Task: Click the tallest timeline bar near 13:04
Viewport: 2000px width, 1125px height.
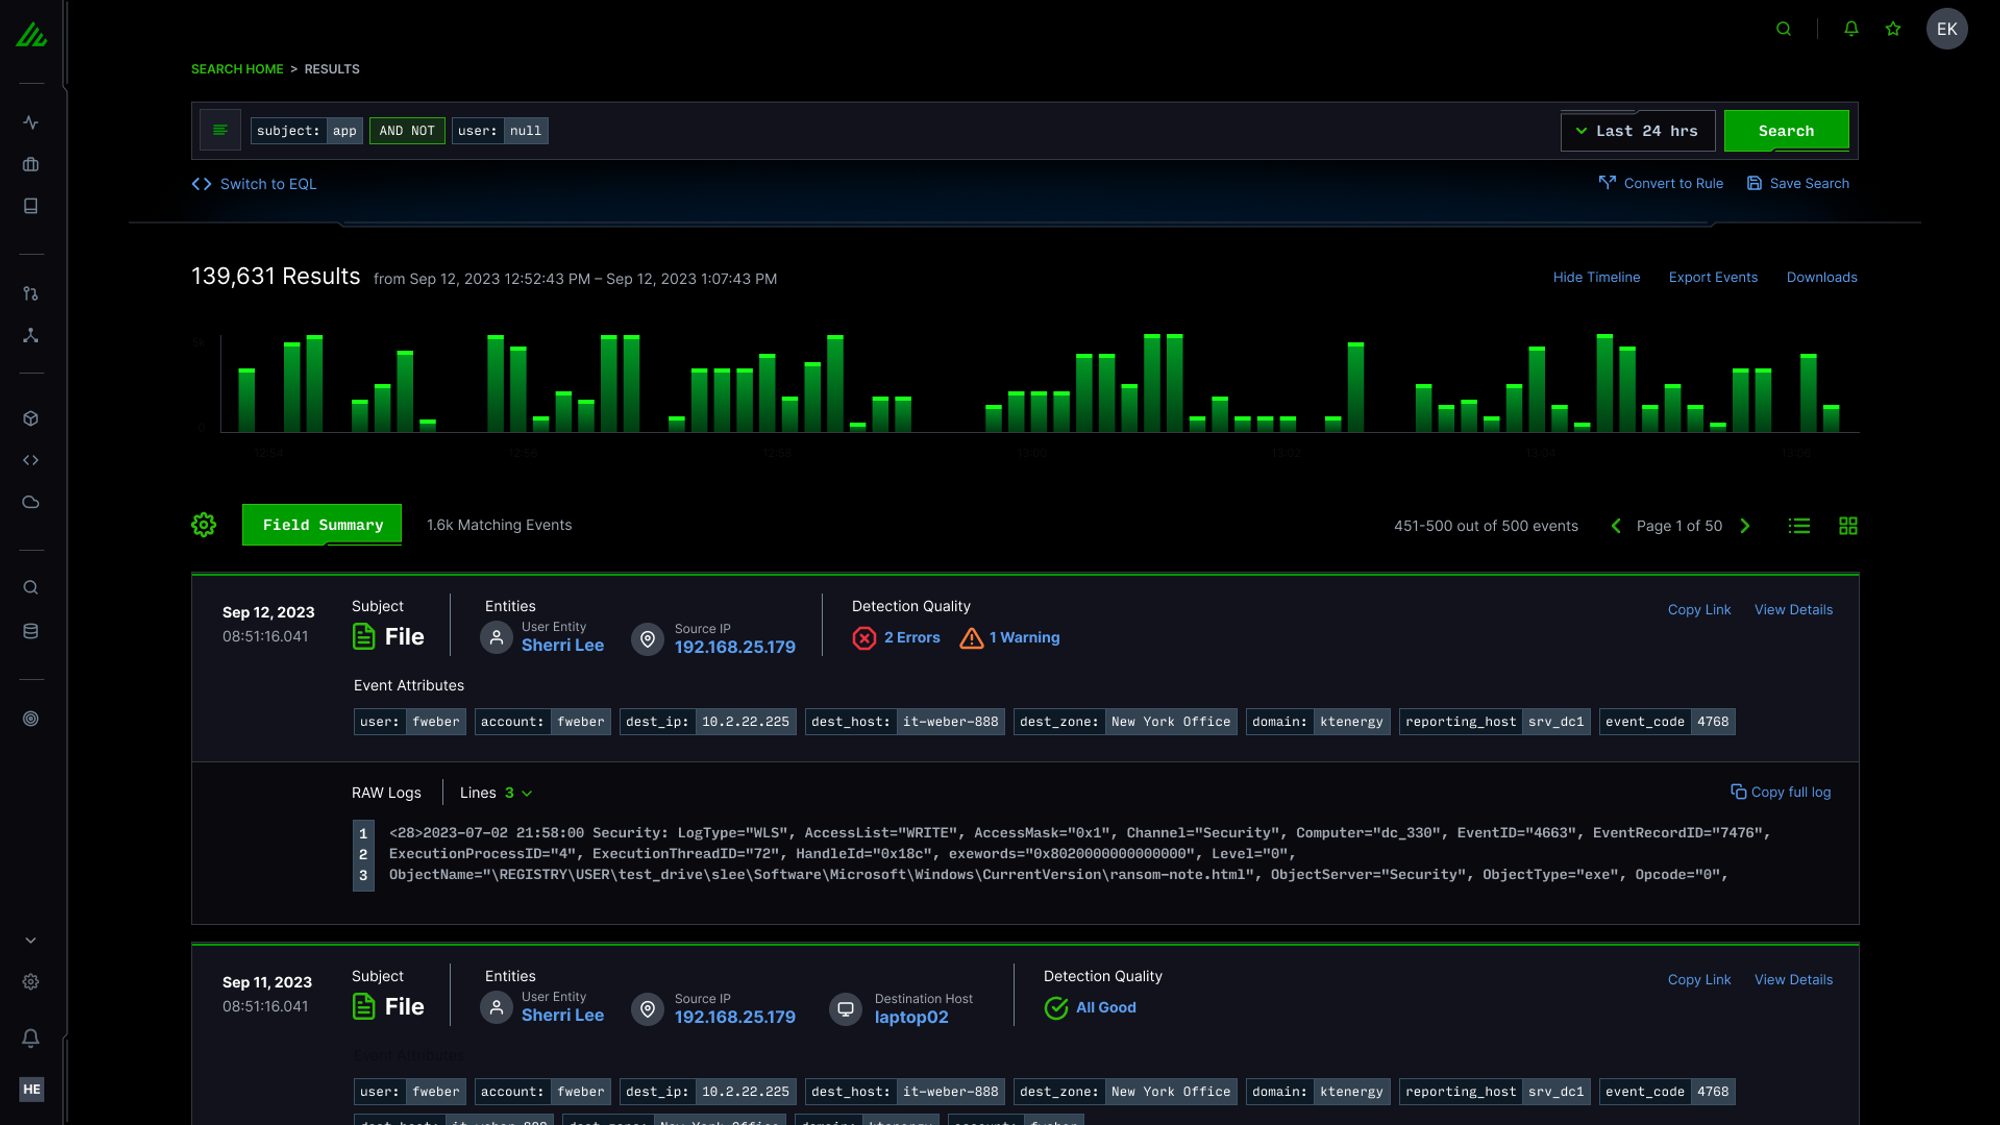Action: (x=1604, y=384)
